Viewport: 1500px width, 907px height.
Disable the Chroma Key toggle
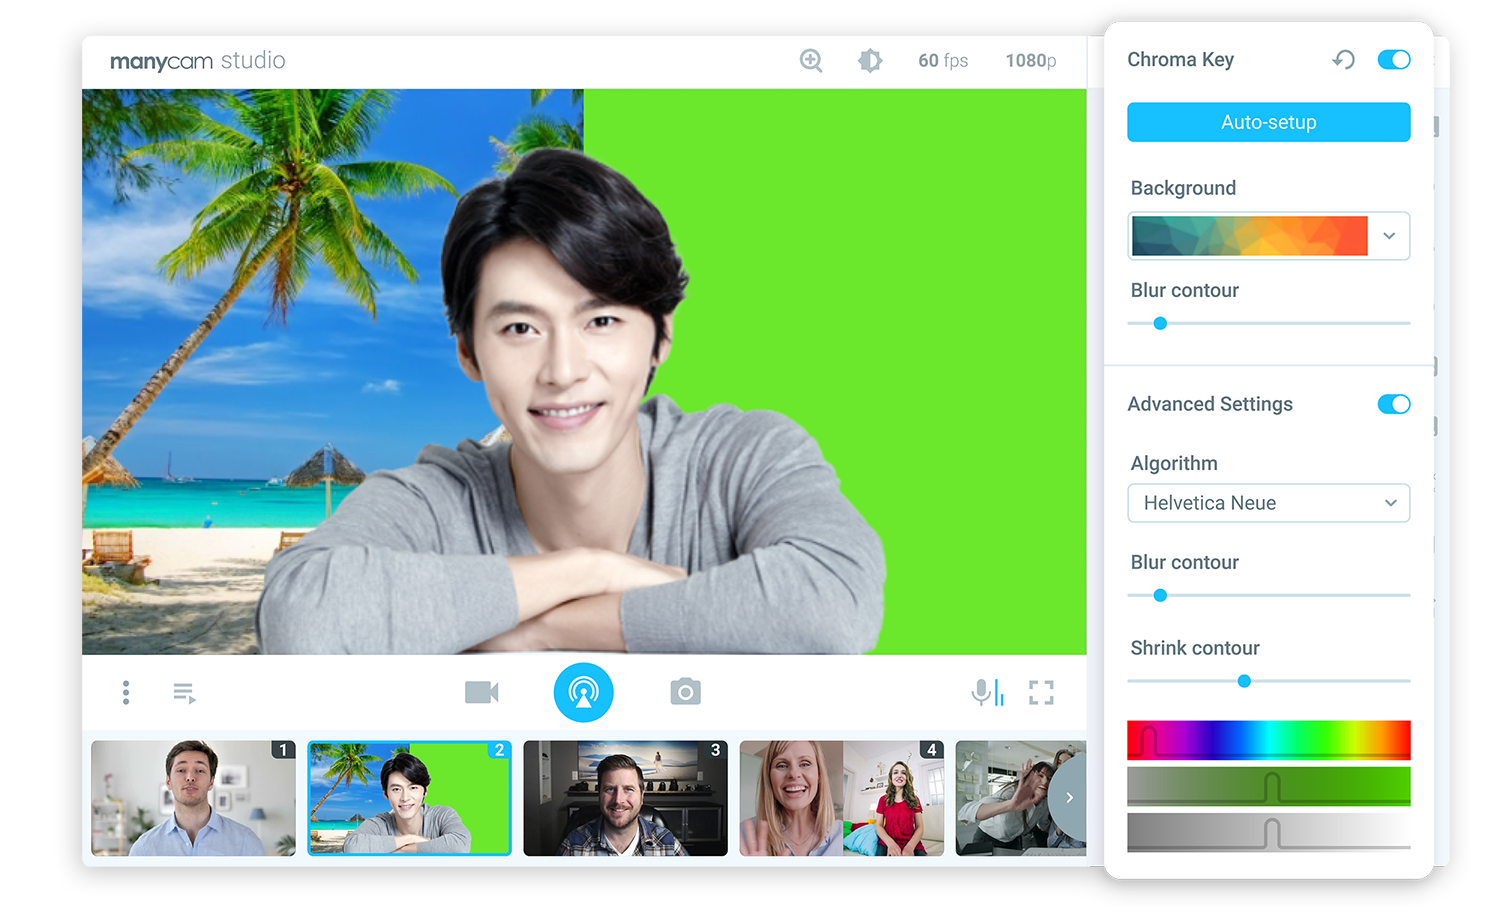(1393, 59)
